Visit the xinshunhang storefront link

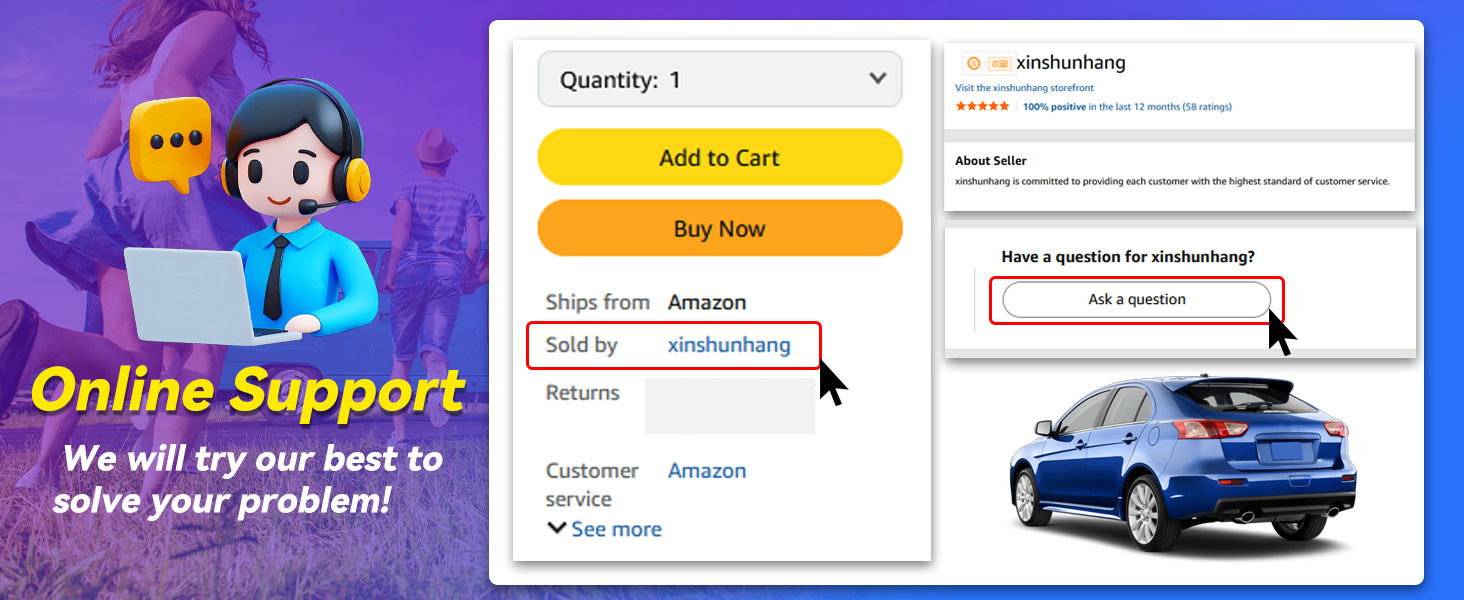(1024, 88)
